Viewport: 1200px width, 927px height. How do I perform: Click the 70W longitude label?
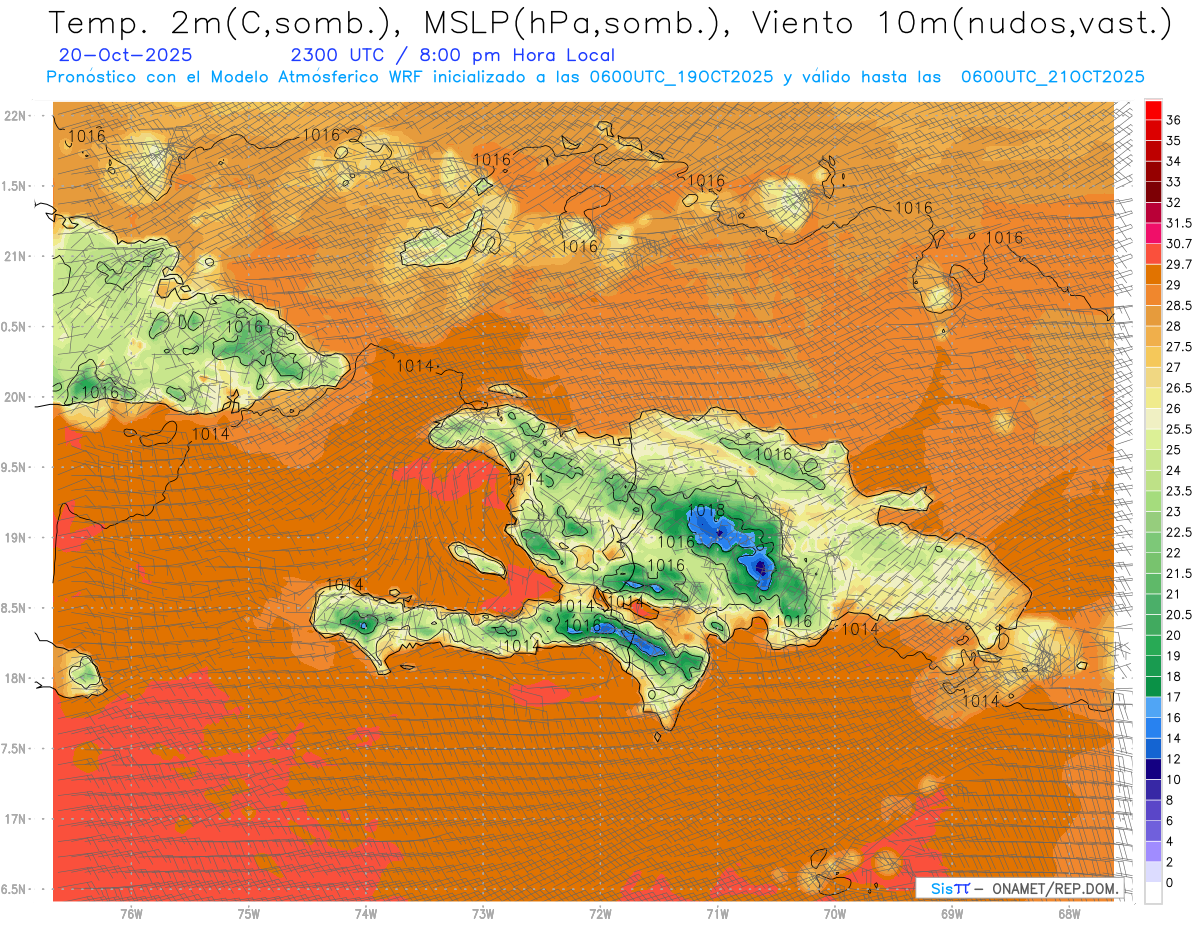[x=835, y=913]
